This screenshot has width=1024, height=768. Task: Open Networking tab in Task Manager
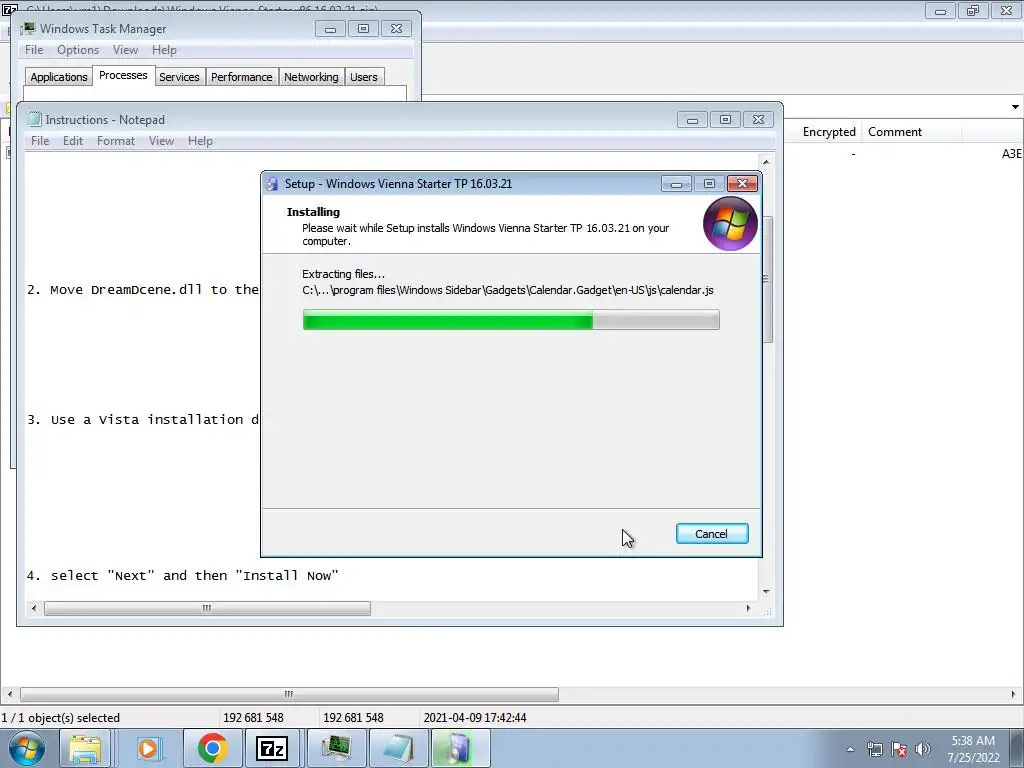(x=311, y=77)
